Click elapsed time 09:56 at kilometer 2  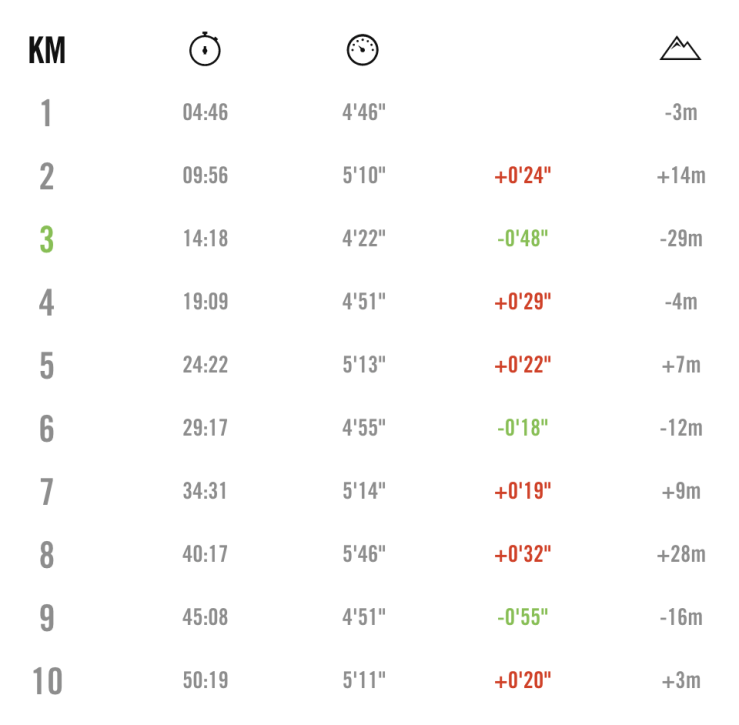point(205,176)
